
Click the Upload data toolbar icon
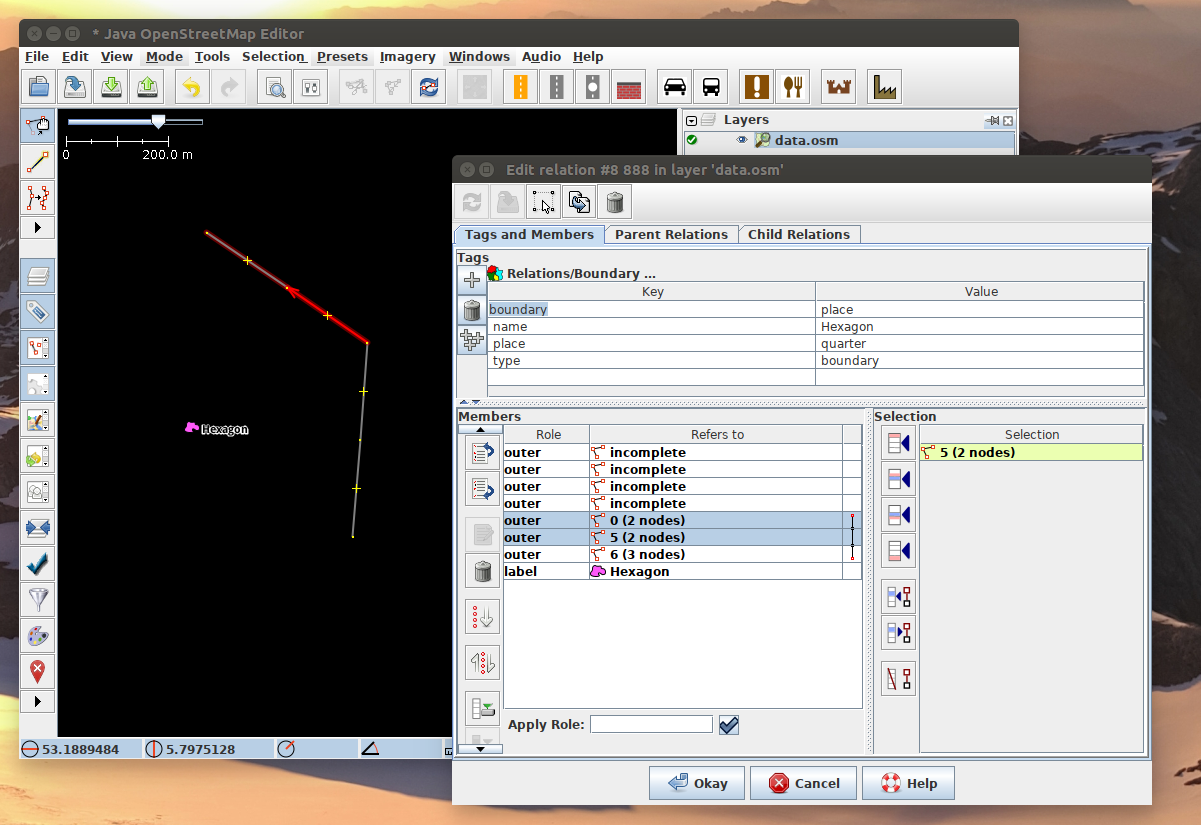[x=148, y=88]
